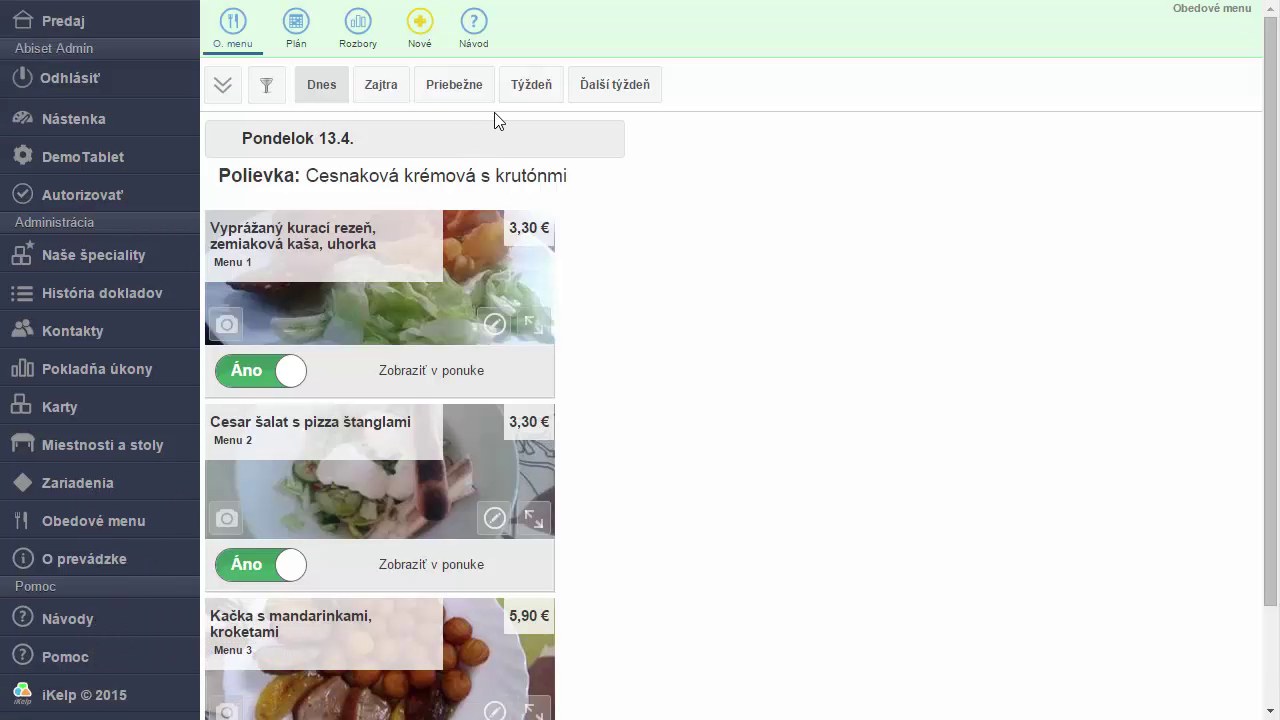Click camera icon on Menu 2 card
This screenshot has width=1280, height=720.
[227, 518]
